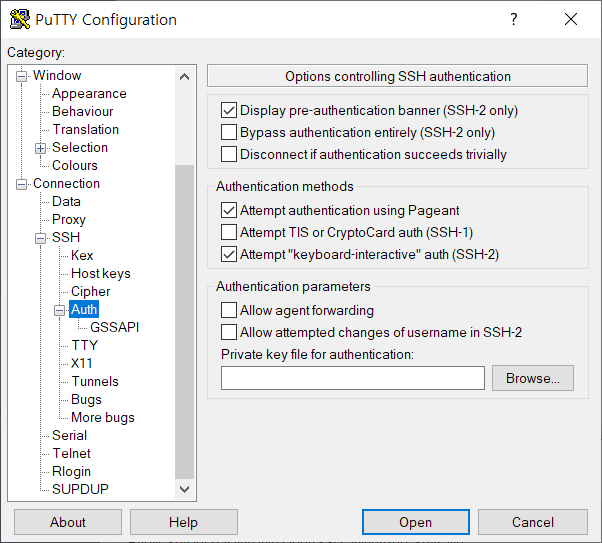Toggle Attempt authentication using Pageant checkbox
The width and height of the screenshot is (602, 543).
228,210
